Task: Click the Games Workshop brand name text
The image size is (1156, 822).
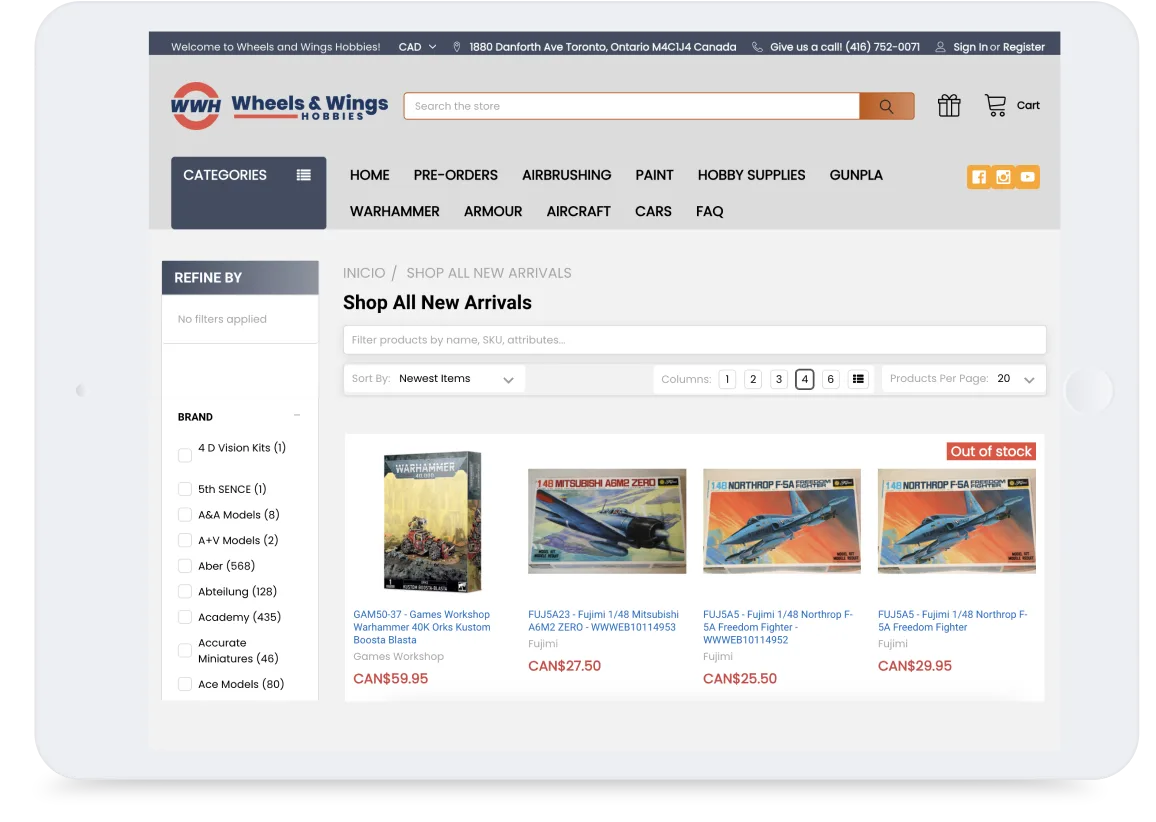Action: coord(398,656)
